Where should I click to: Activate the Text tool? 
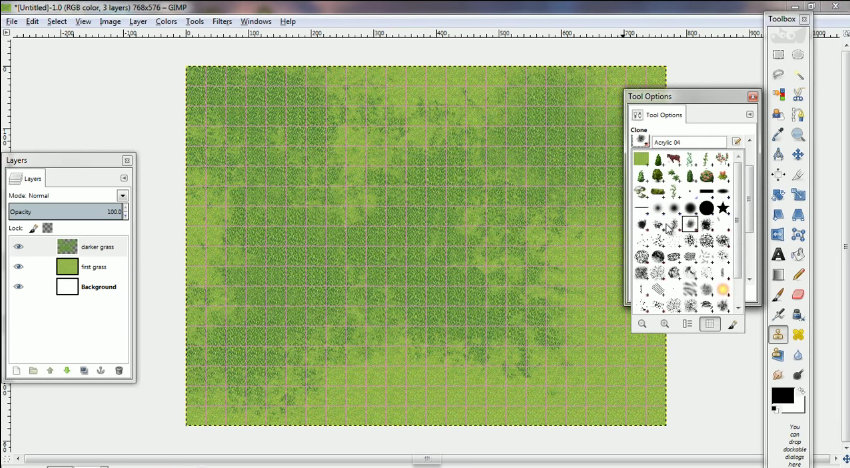pyautogui.click(x=778, y=254)
